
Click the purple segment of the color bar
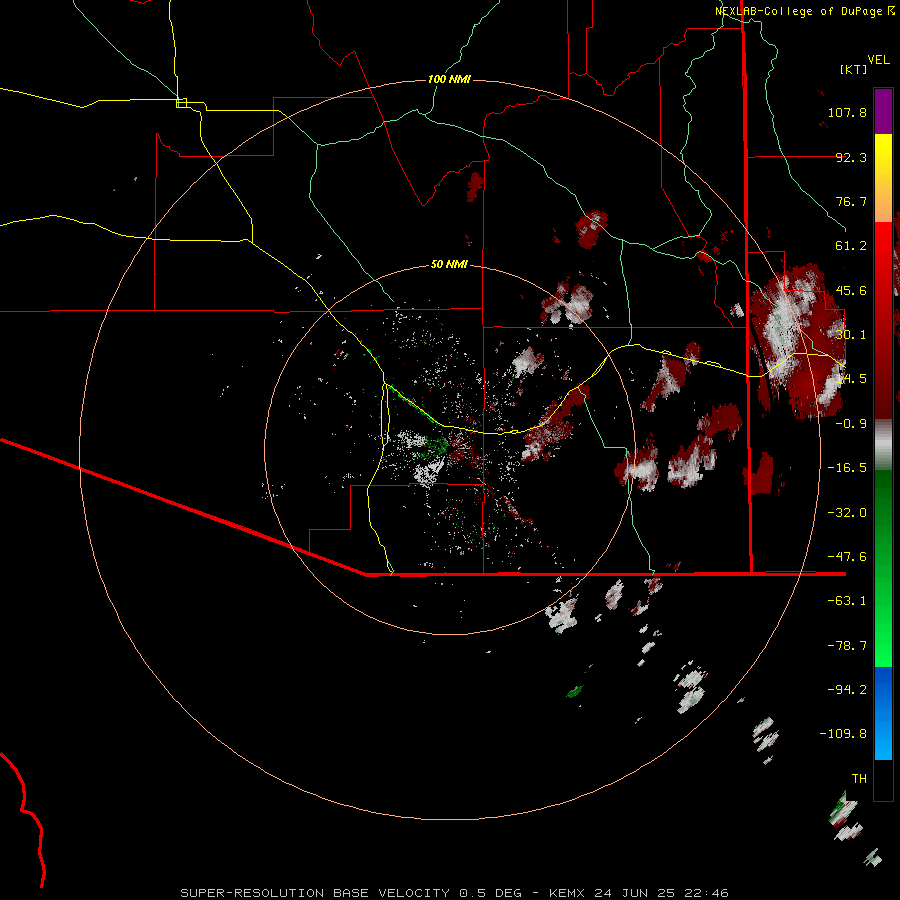click(x=883, y=111)
